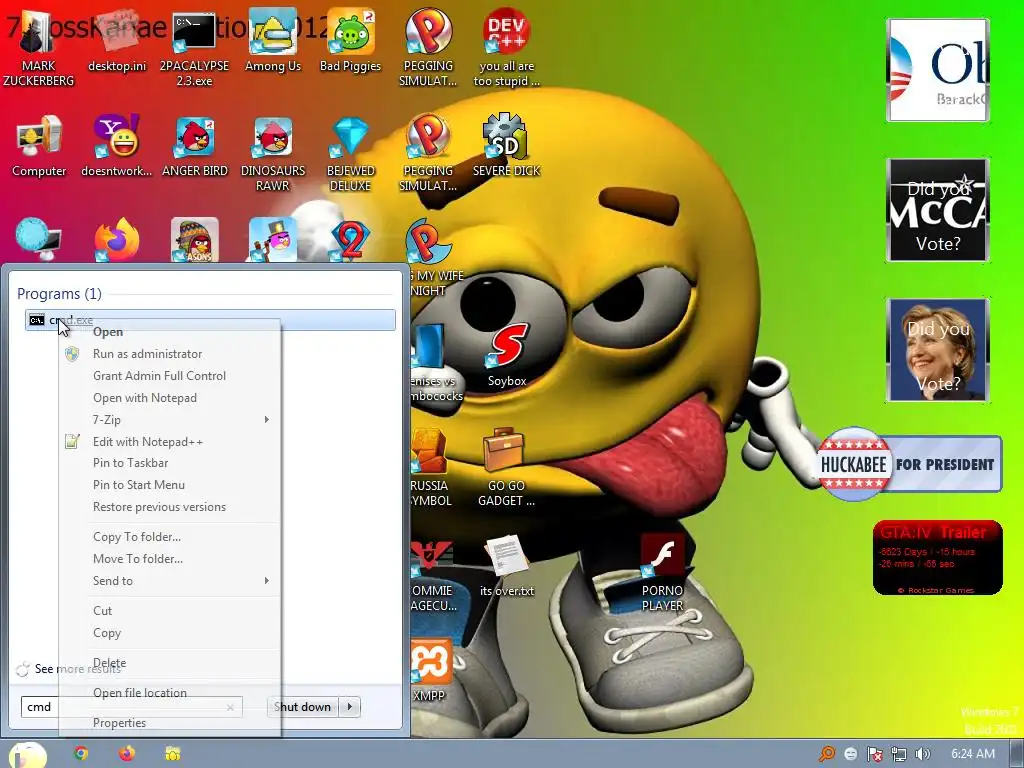
Task: Open the Angry Birds Seasons desktop icon
Action: [x=195, y=240]
